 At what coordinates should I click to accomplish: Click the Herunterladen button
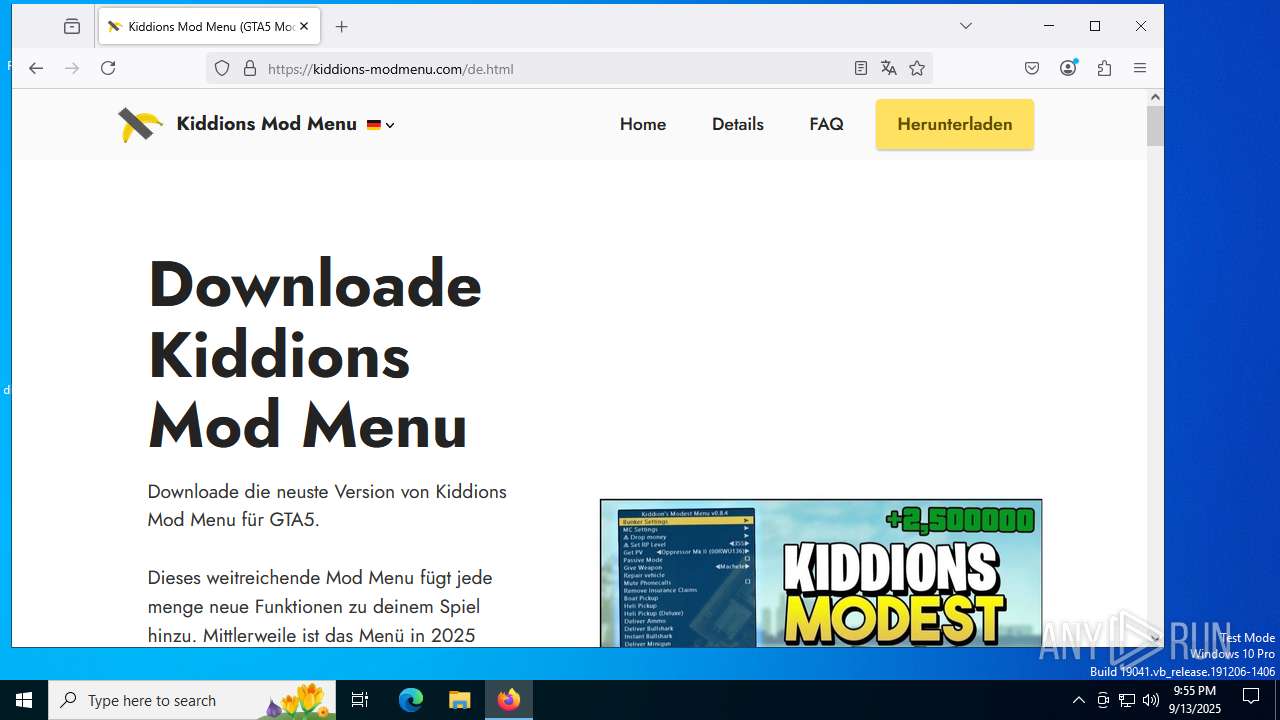tap(955, 125)
